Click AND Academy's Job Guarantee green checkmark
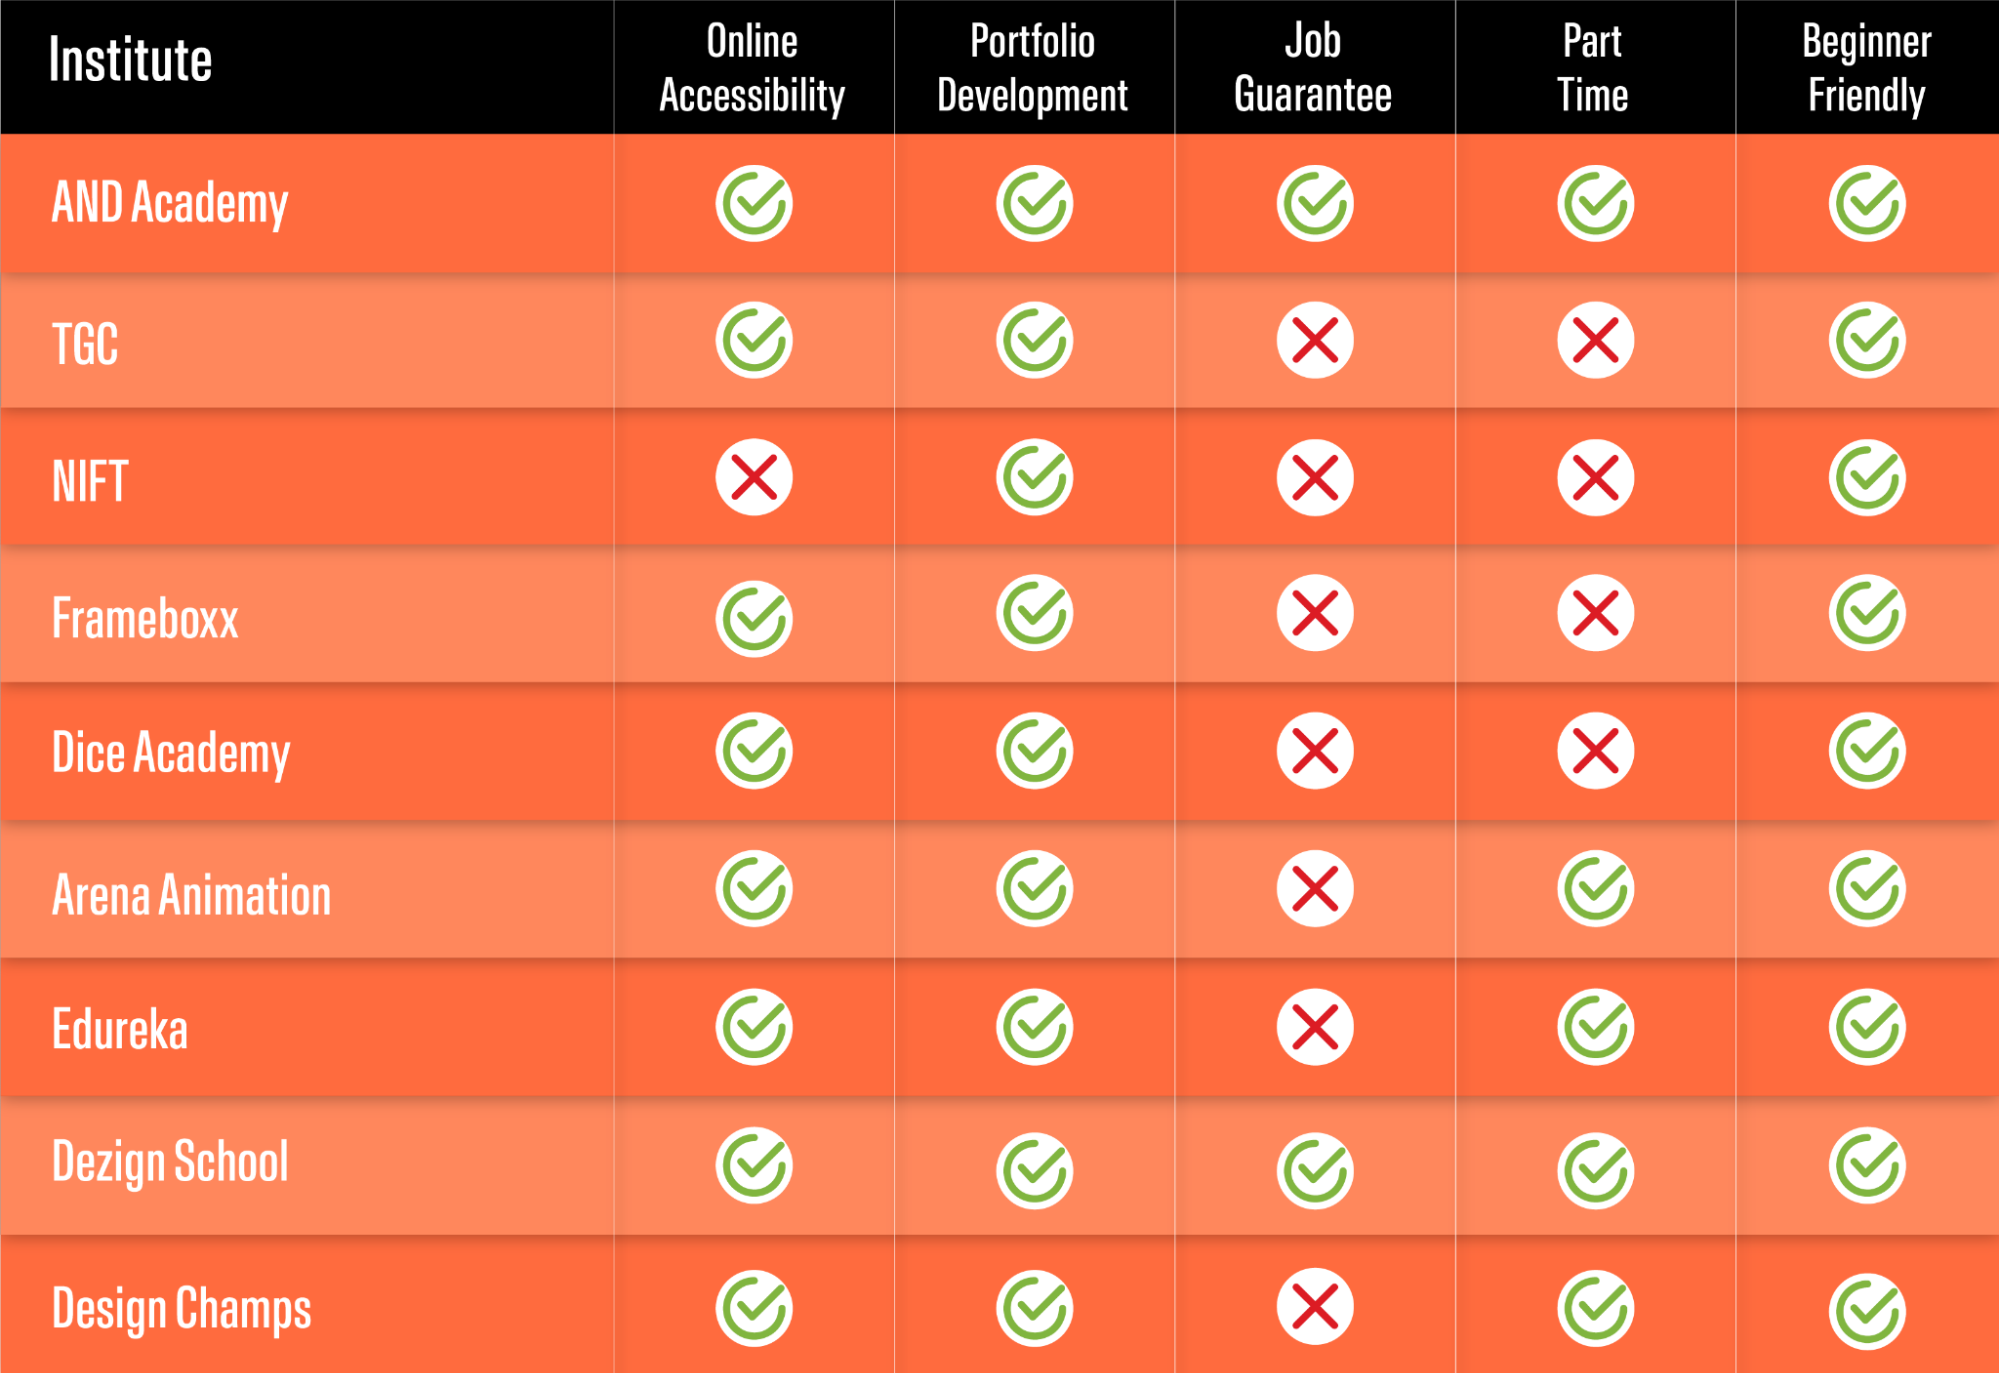The image size is (1999, 1374). coord(1315,204)
